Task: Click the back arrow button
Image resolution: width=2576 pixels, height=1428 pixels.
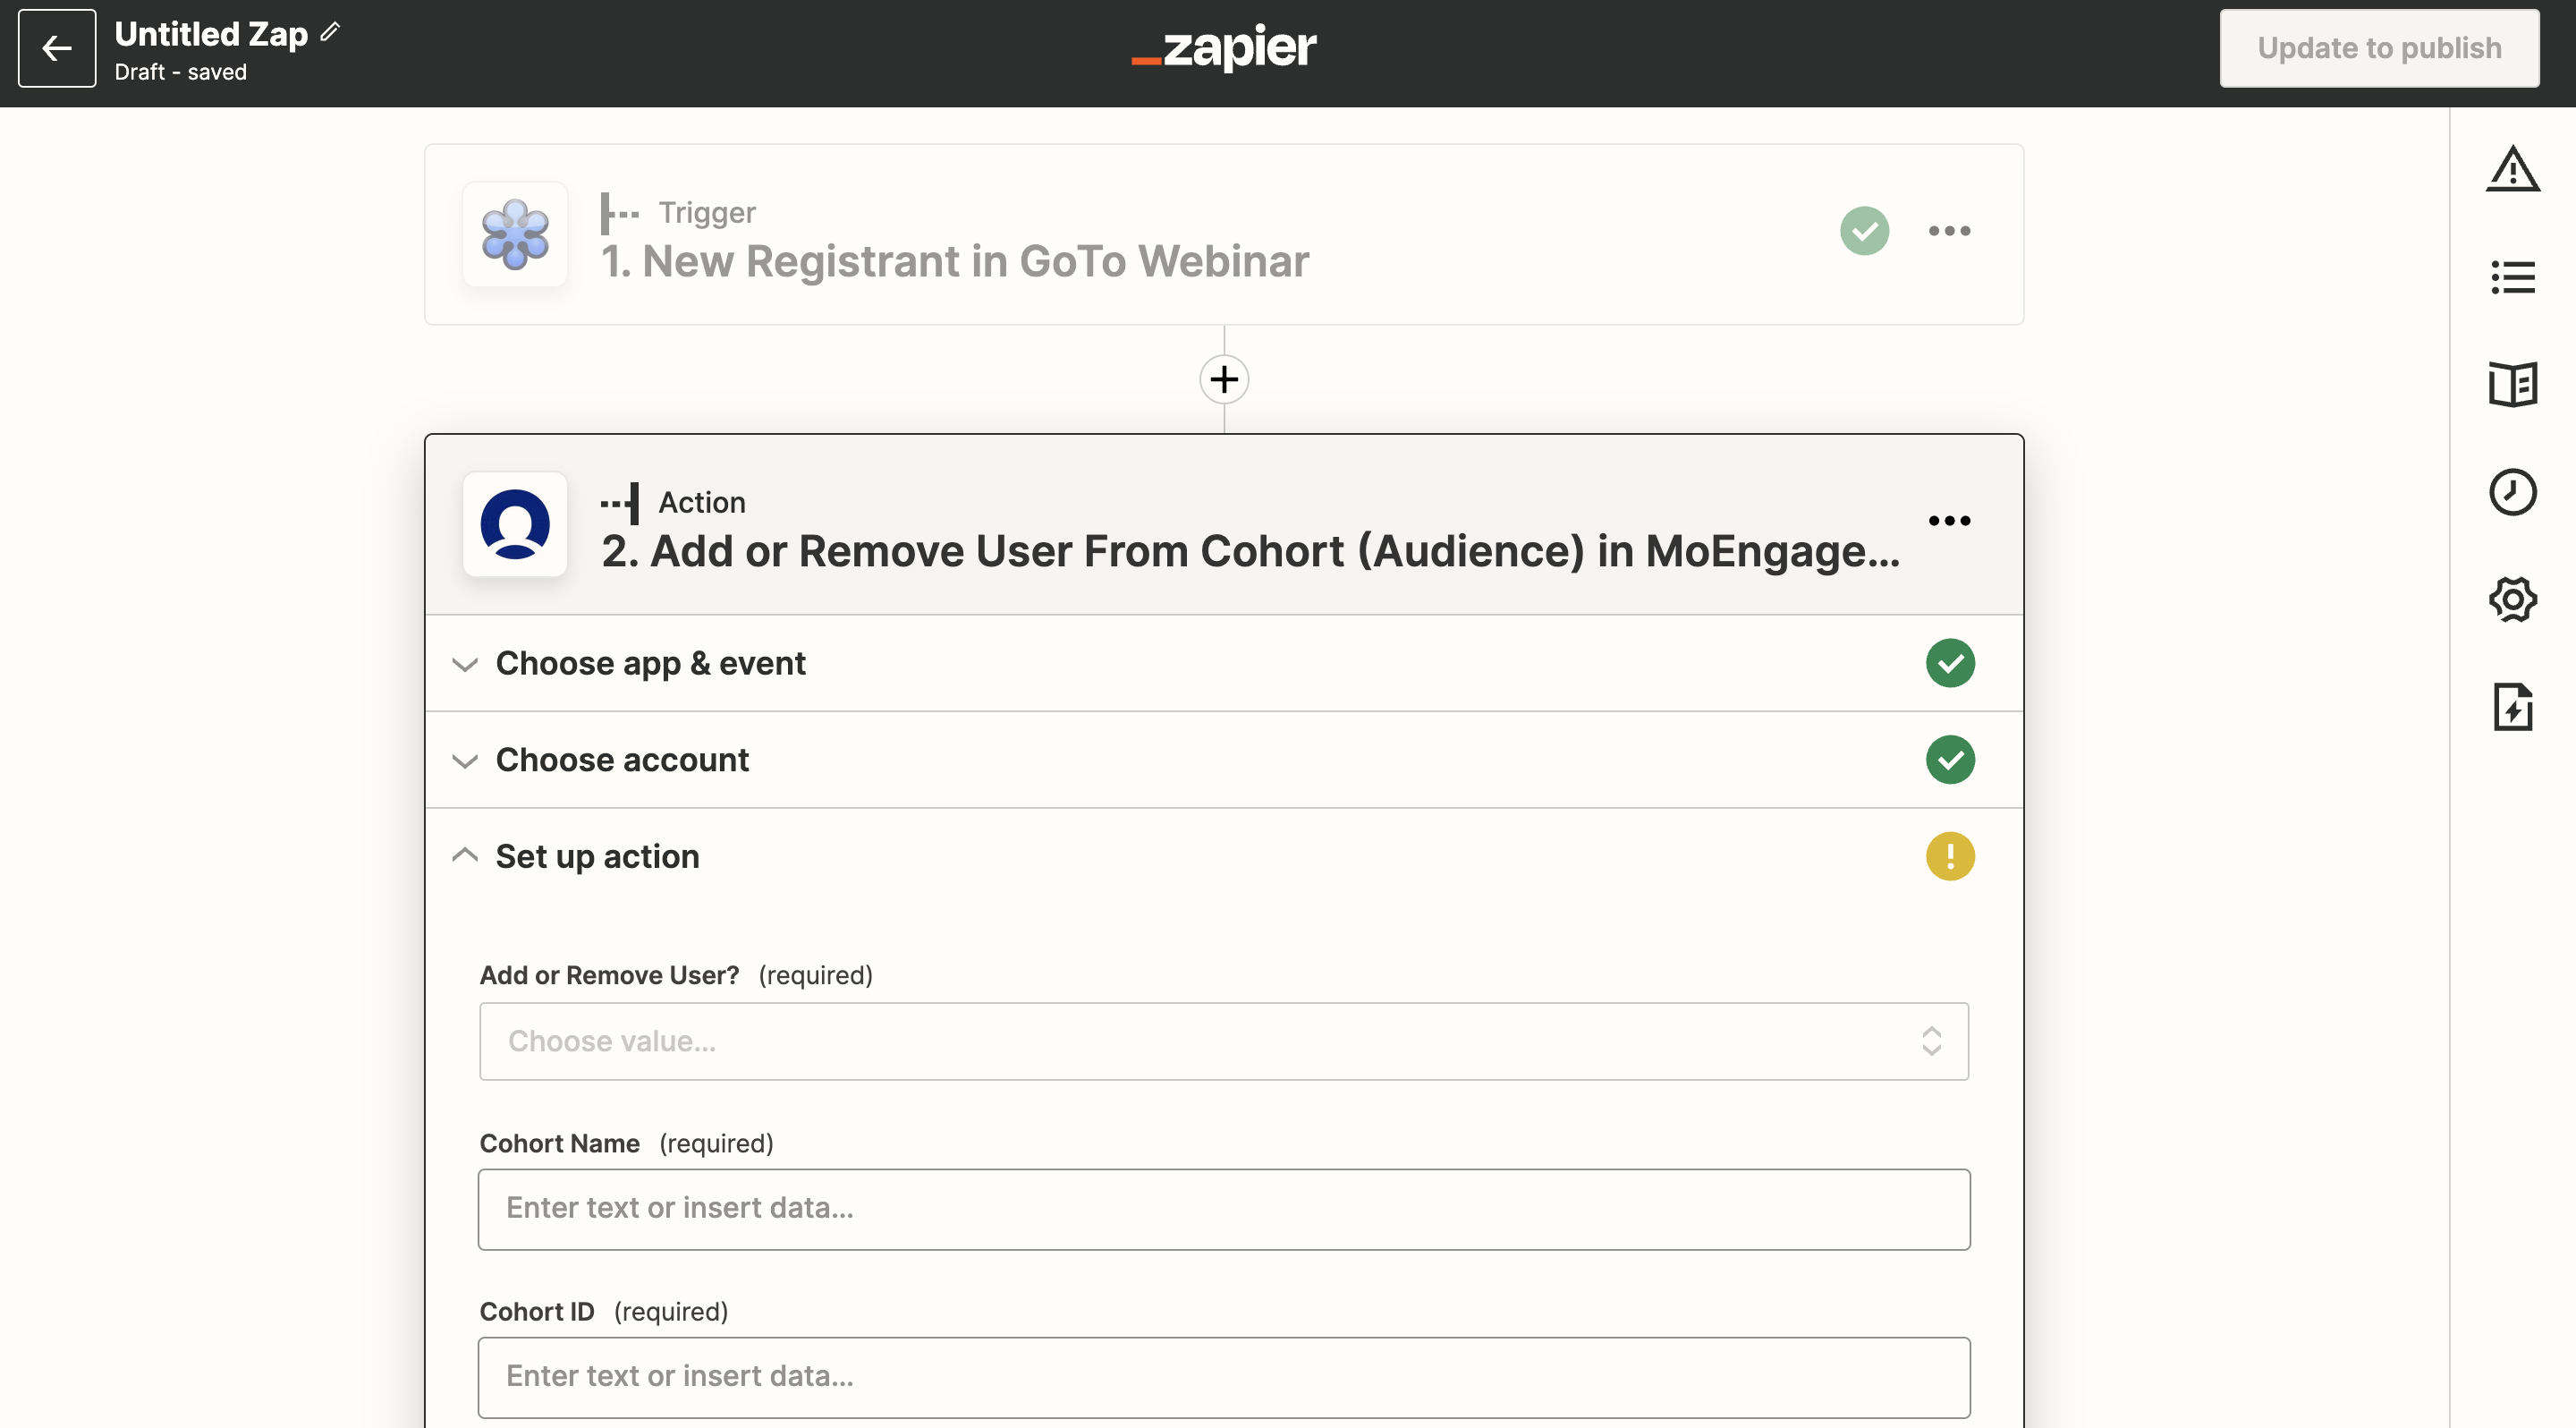Action: point(57,48)
